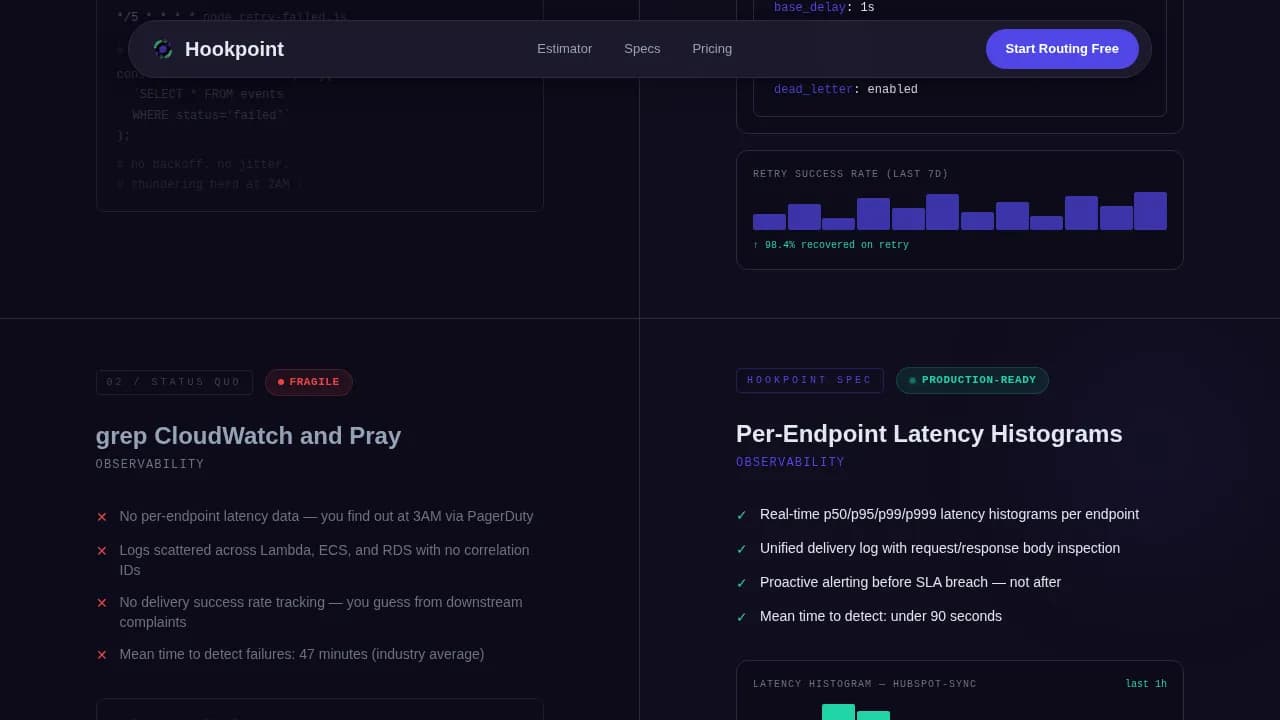Click the checkmark beside Real-time p50/p95/p99/p999 latency
The width and height of the screenshot is (1280, 720).
742,515
